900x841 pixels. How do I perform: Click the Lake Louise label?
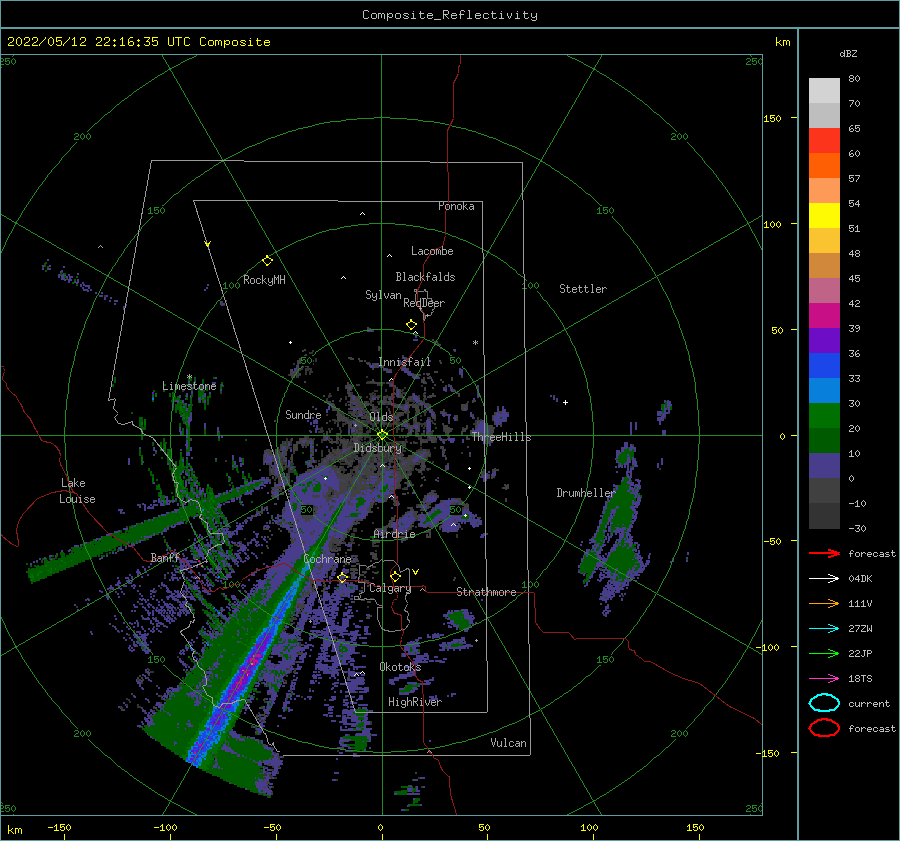tap(78, 491)
